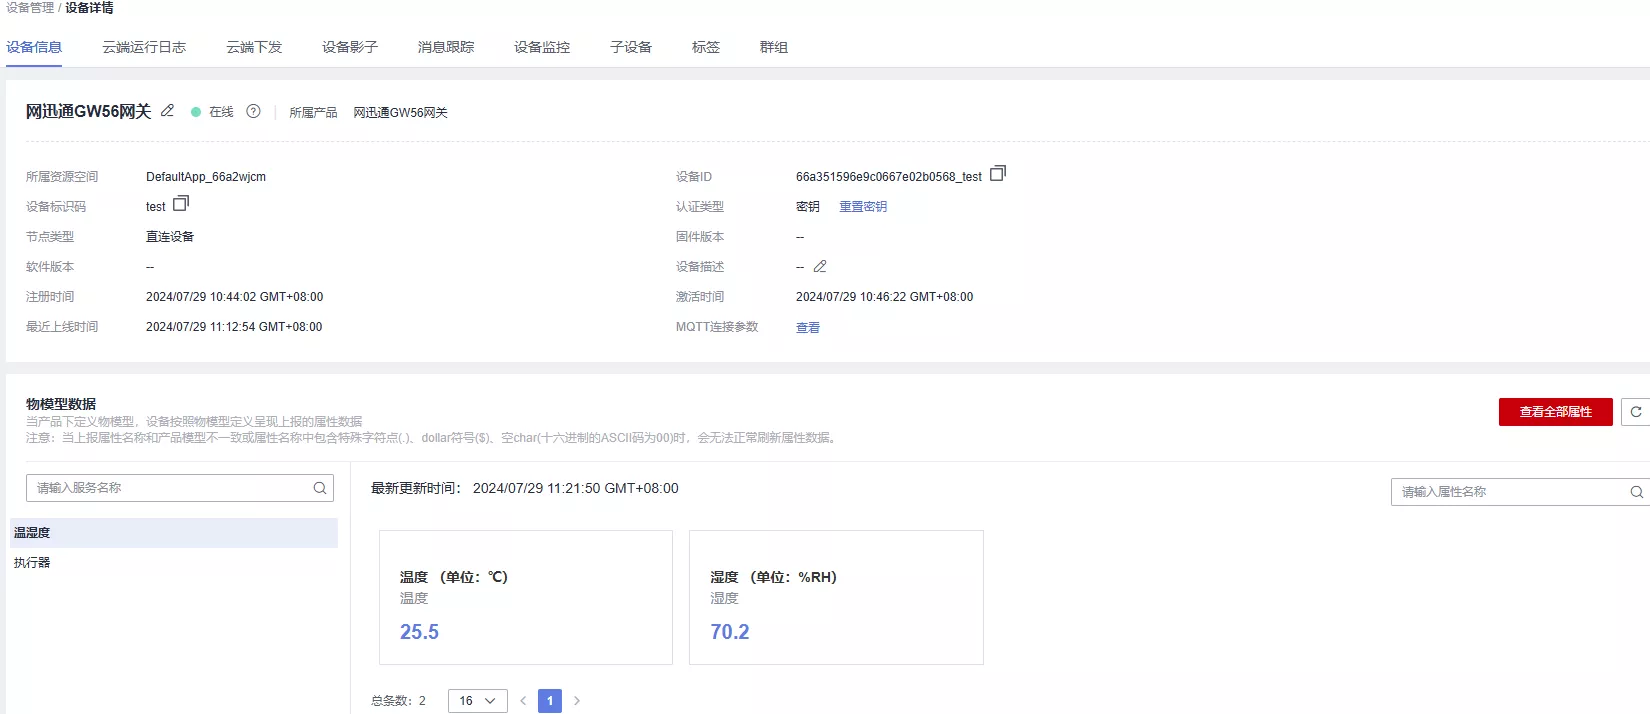Click the help icon next to 在线 status
Screen dimensions: 1650x714
(x=253, y=112)
